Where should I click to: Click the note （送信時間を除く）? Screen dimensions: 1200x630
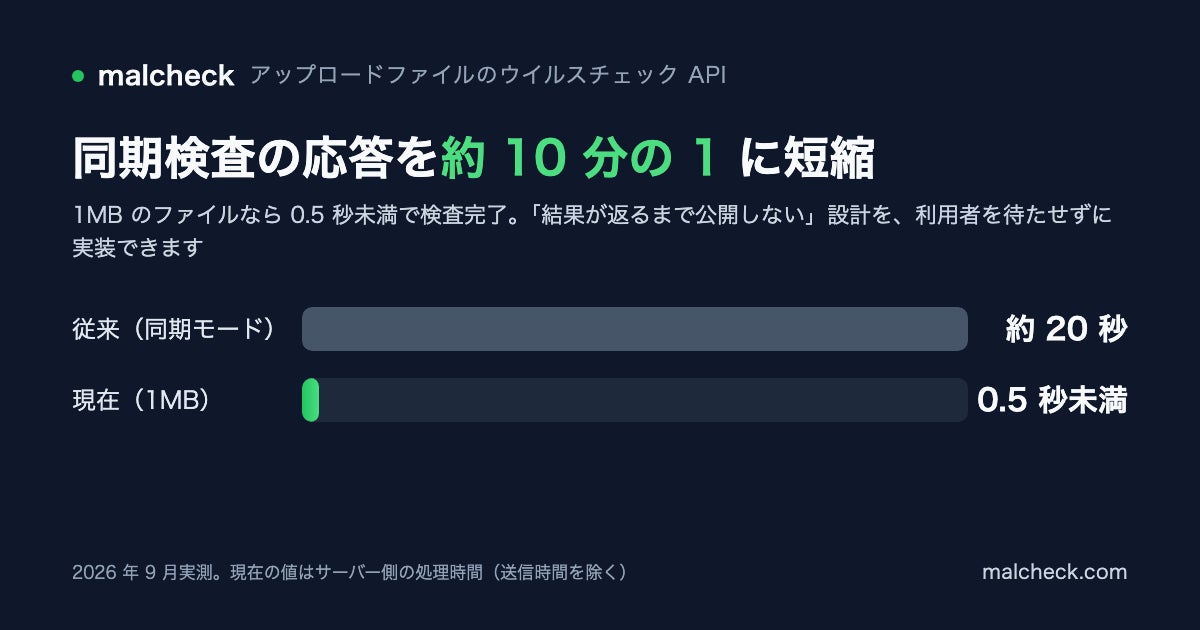pyautogui.click(x=557, y=572)
